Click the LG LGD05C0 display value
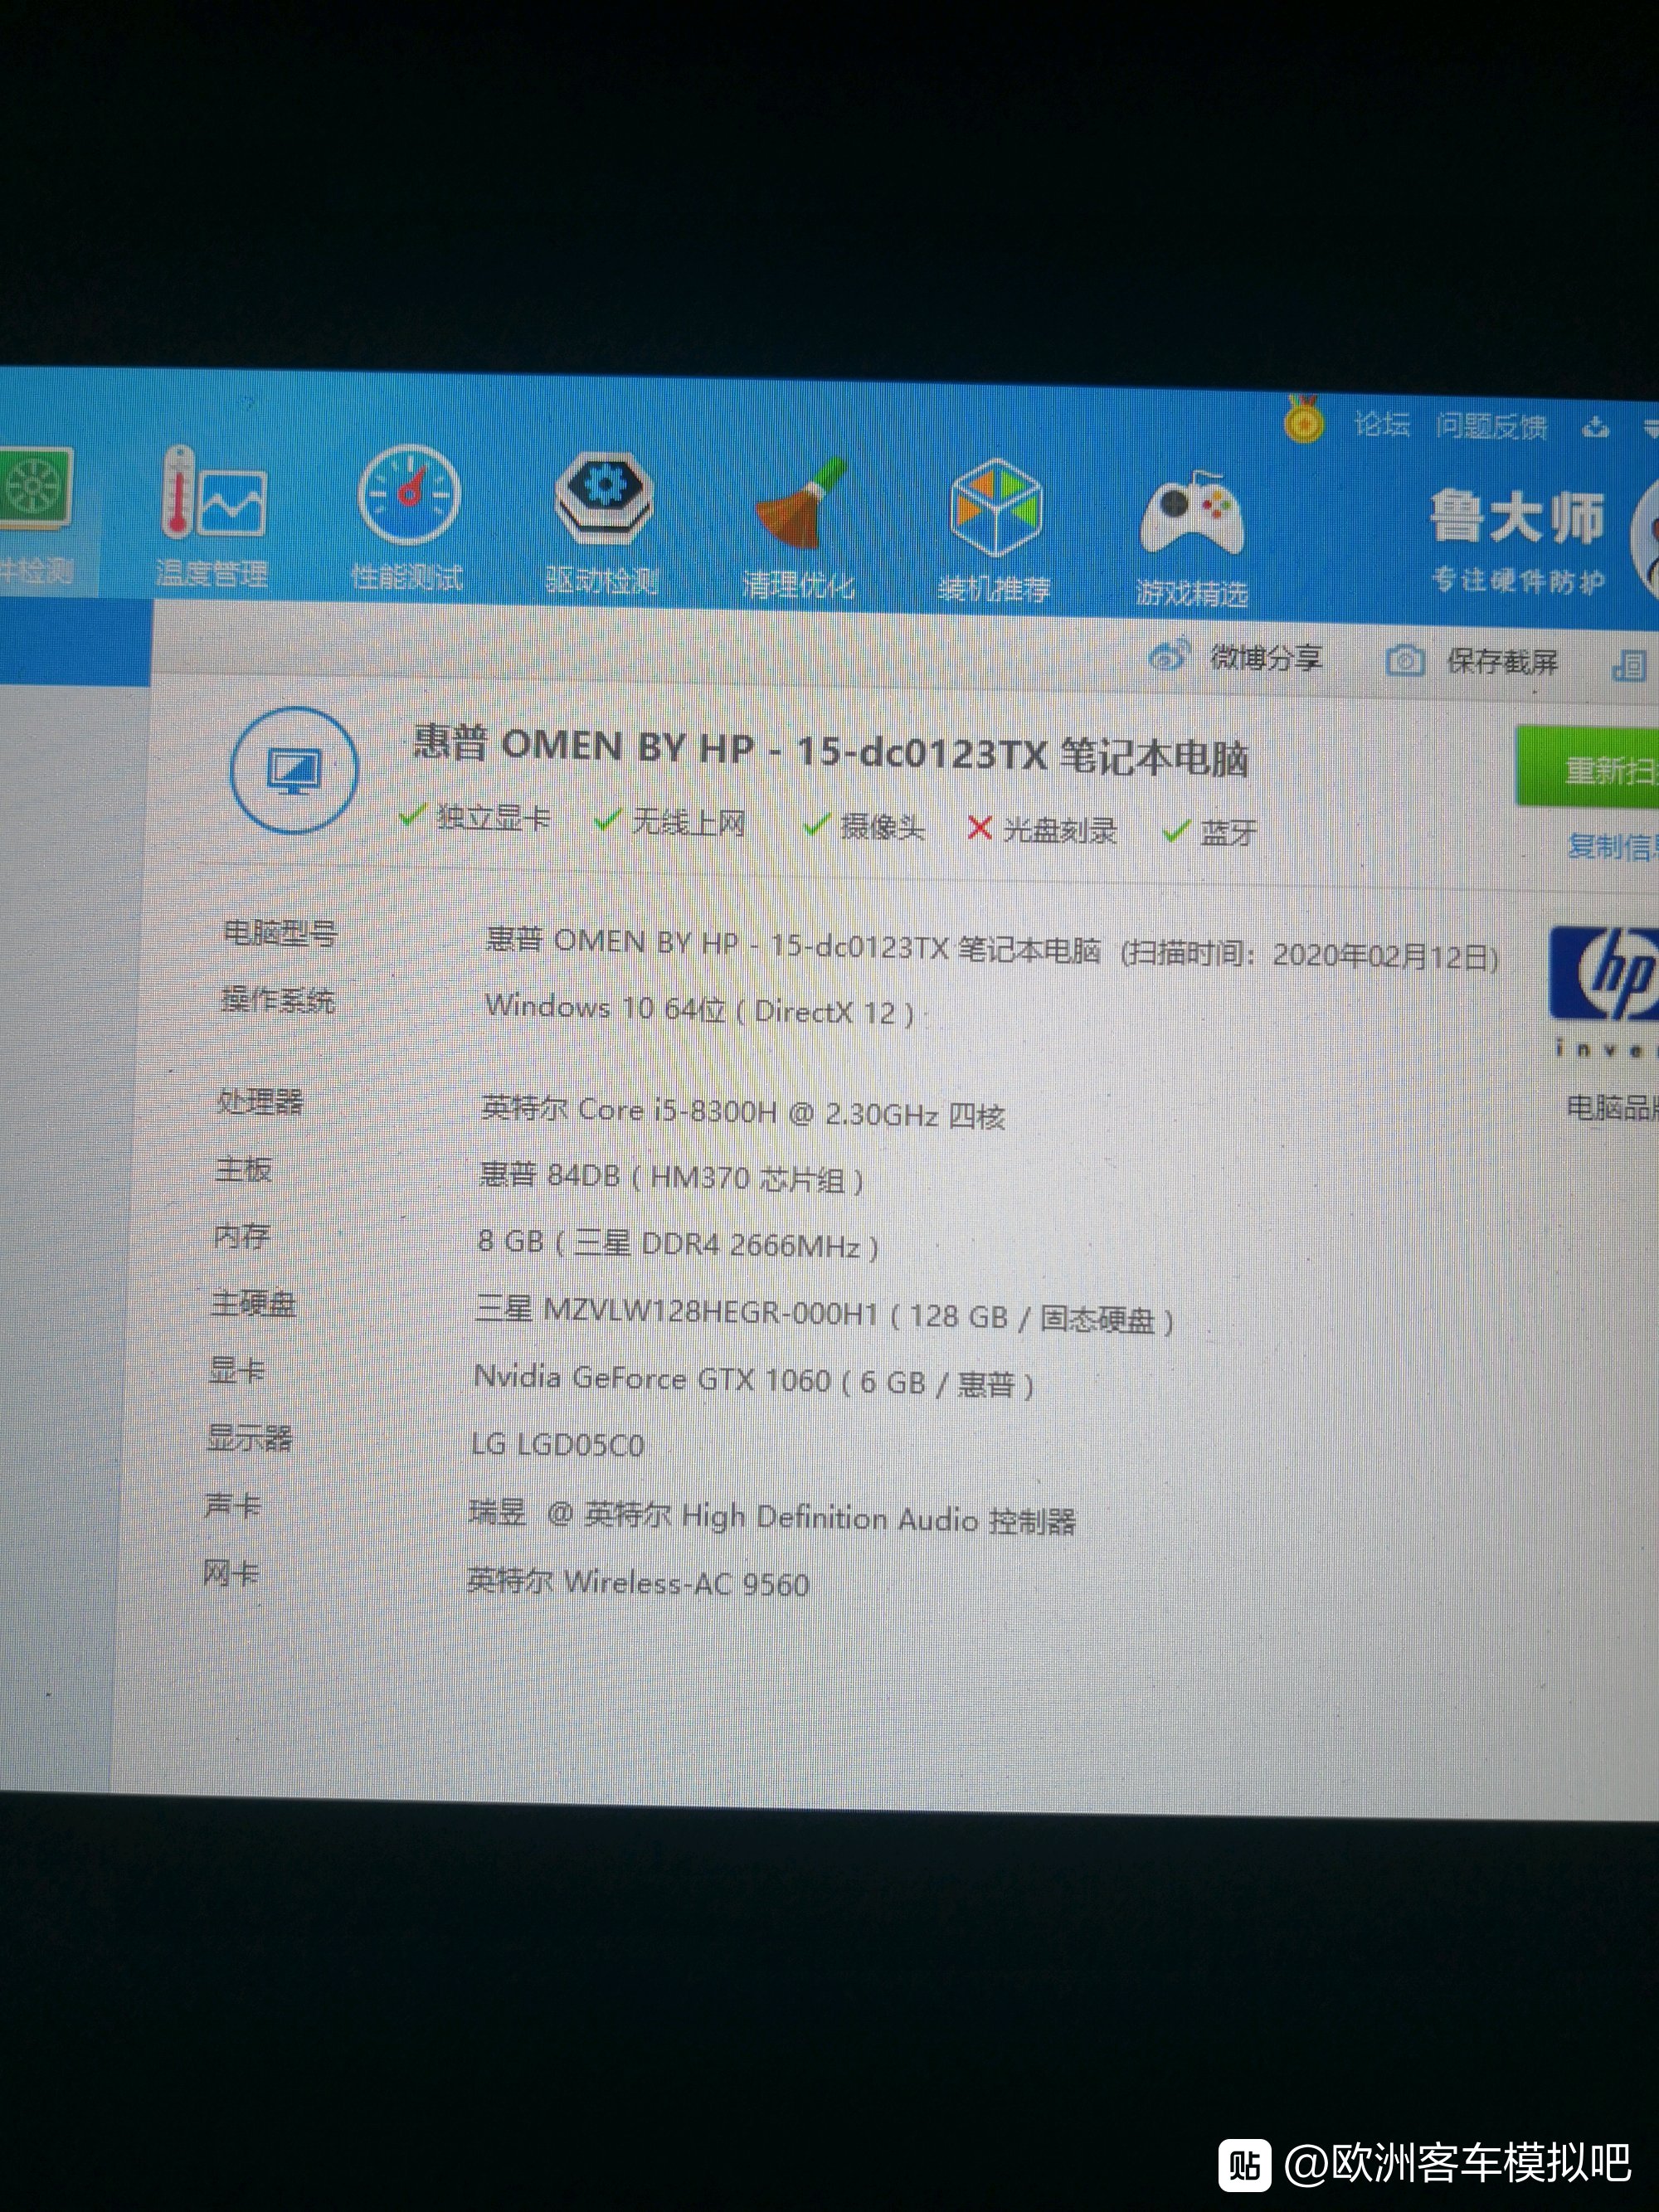The width and height of the screenshot is (1659, 2212). pos(558,1444)
